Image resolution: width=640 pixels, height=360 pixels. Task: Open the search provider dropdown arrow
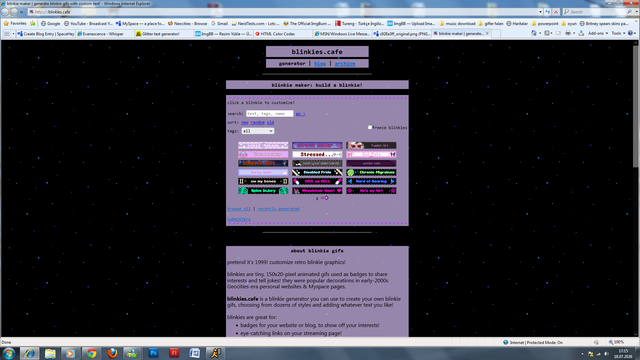click(636, 12)
